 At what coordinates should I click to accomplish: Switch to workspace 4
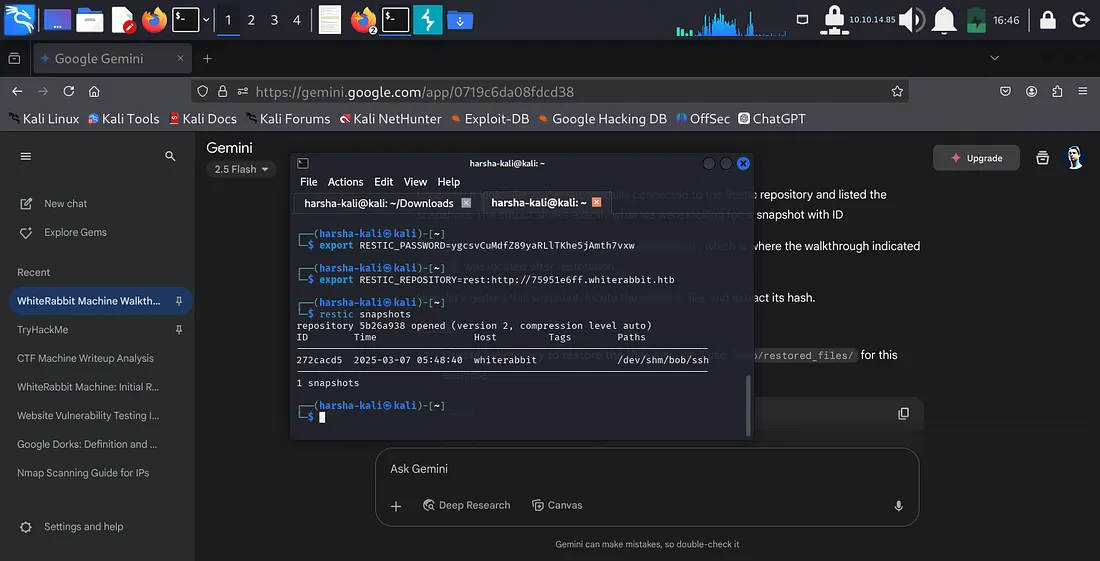(297, 20)
